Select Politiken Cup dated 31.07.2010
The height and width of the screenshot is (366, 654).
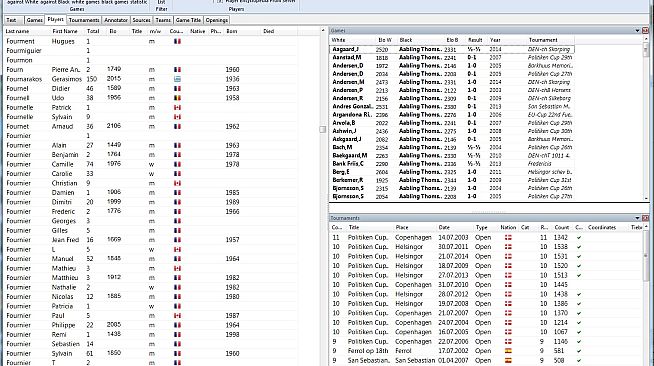tap(486, 285)
